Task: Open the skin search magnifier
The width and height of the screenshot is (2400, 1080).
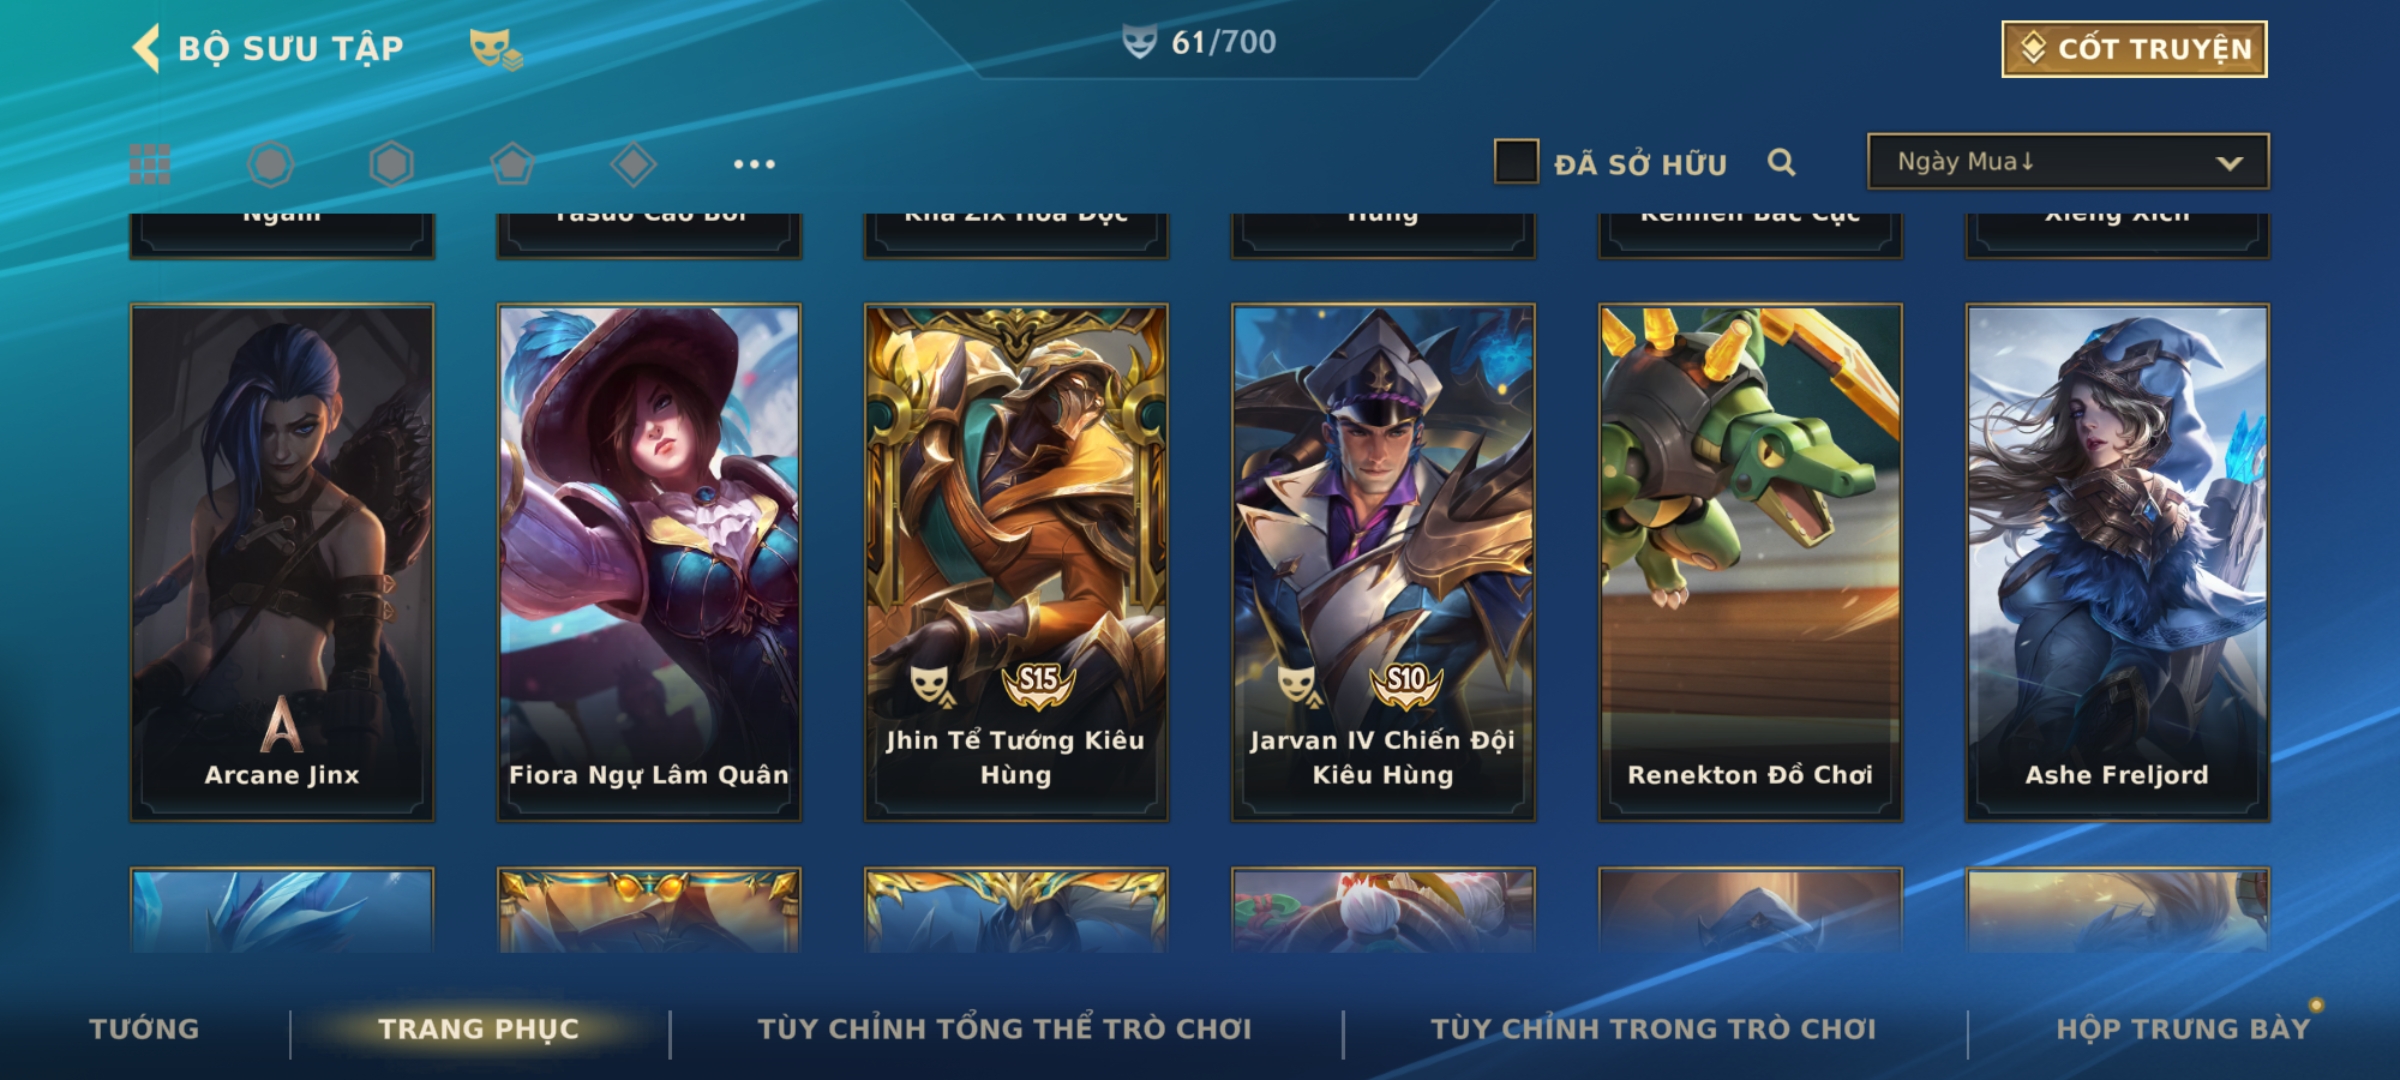Action: click(1781, 162)
